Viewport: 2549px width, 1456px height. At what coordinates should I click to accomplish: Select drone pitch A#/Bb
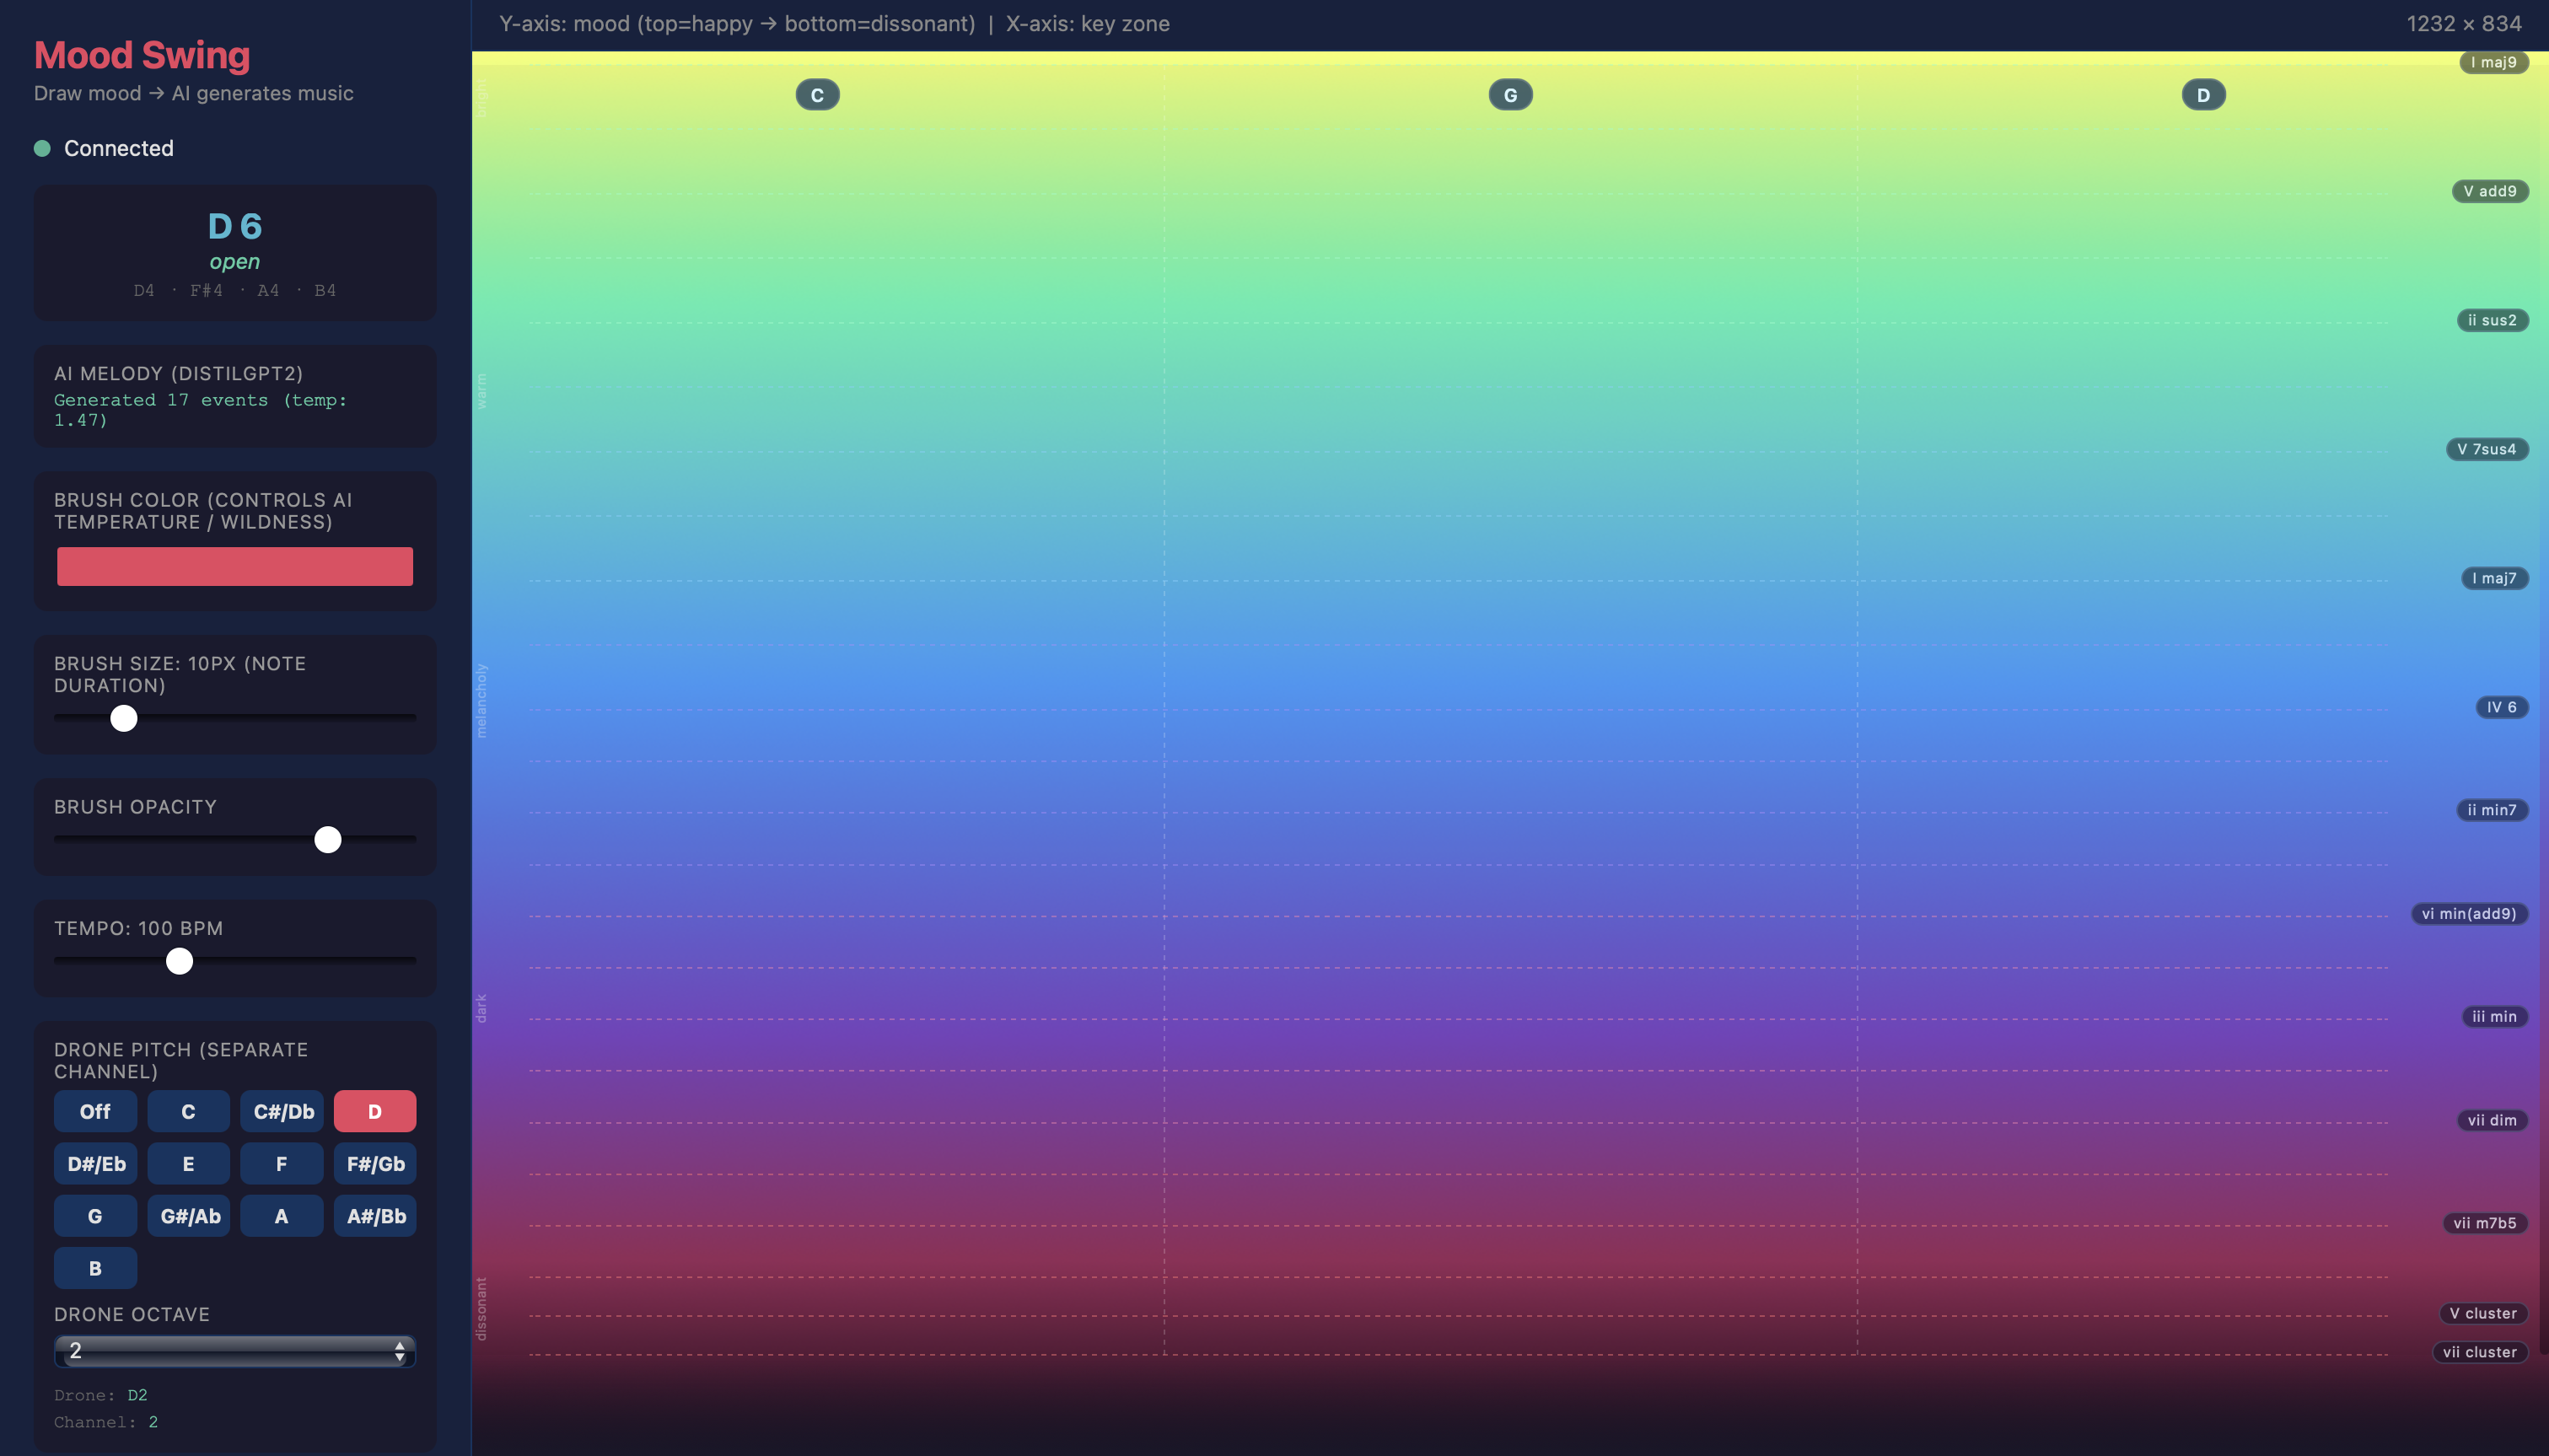click(x=375, y=1215)
